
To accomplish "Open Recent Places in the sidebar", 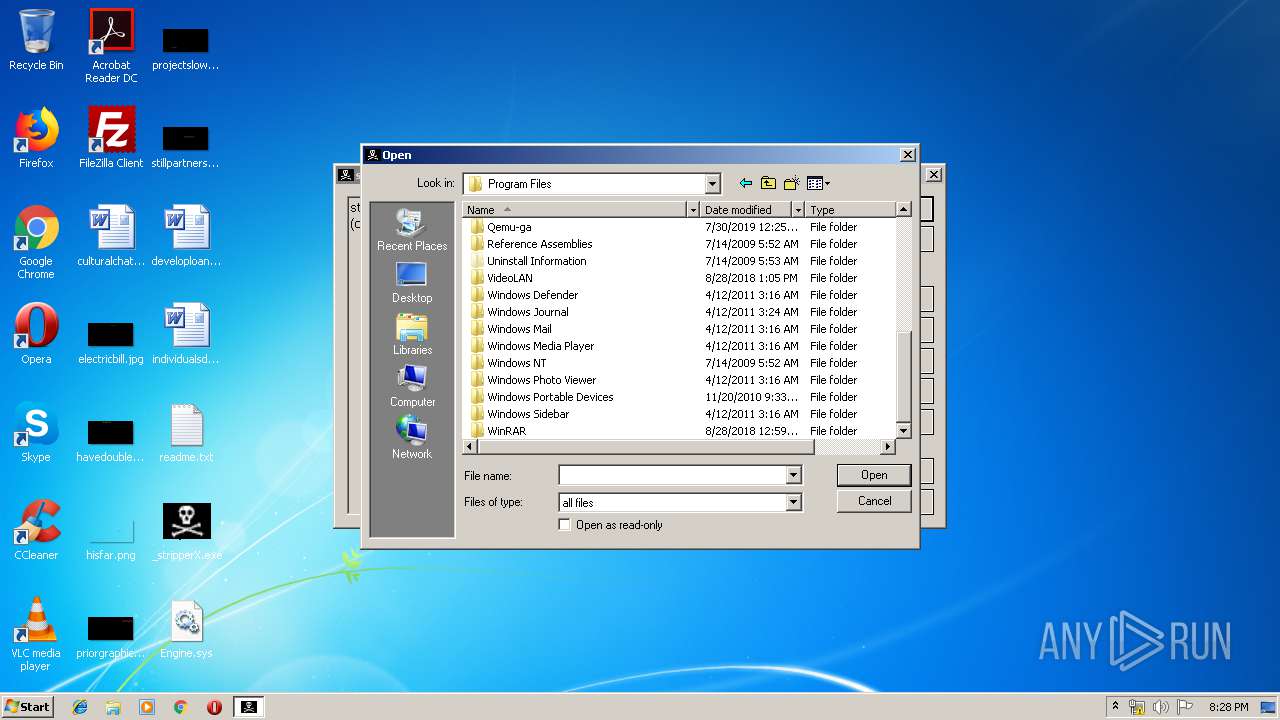I will click(x=412, y=230).
